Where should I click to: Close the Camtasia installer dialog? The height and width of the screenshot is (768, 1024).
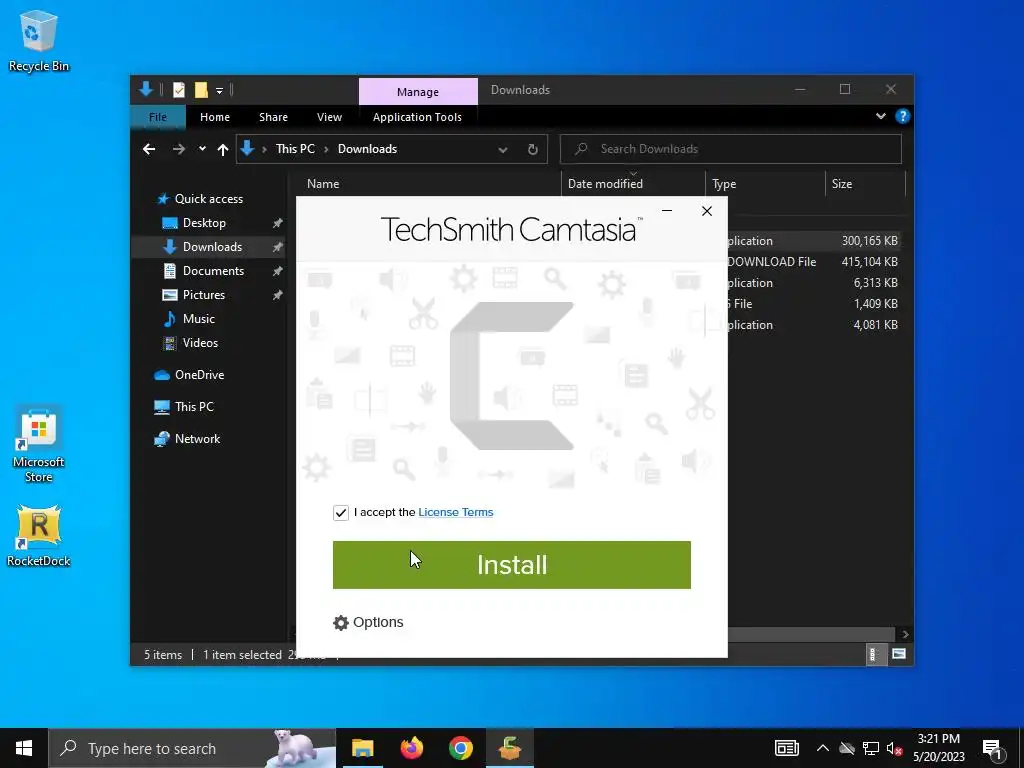[707, 211]
